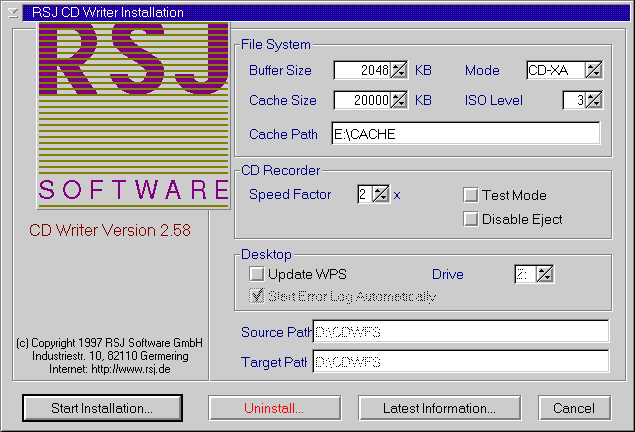This screenshot has width=635, height=432.
Task: Click the Start Installation button
Action: click(x=102, y=408)
